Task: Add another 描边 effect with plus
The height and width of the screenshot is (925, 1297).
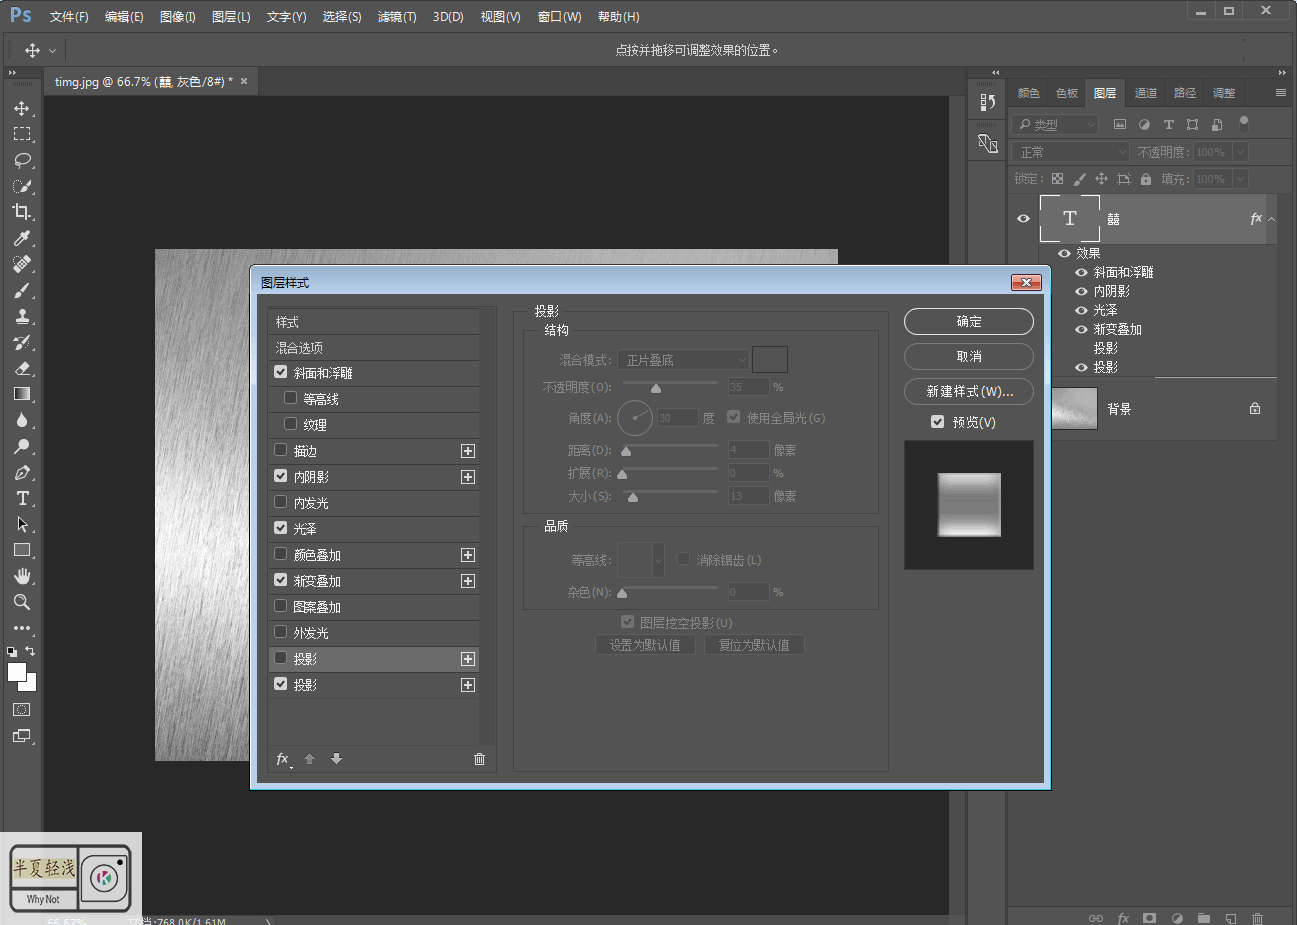Action: click(467, 451)
